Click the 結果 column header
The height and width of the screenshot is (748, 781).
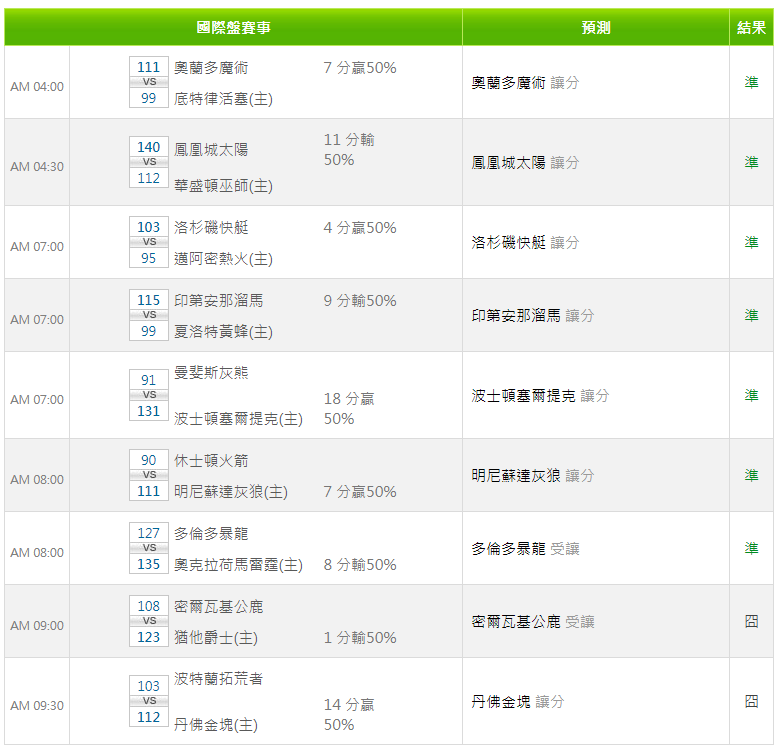751,27
